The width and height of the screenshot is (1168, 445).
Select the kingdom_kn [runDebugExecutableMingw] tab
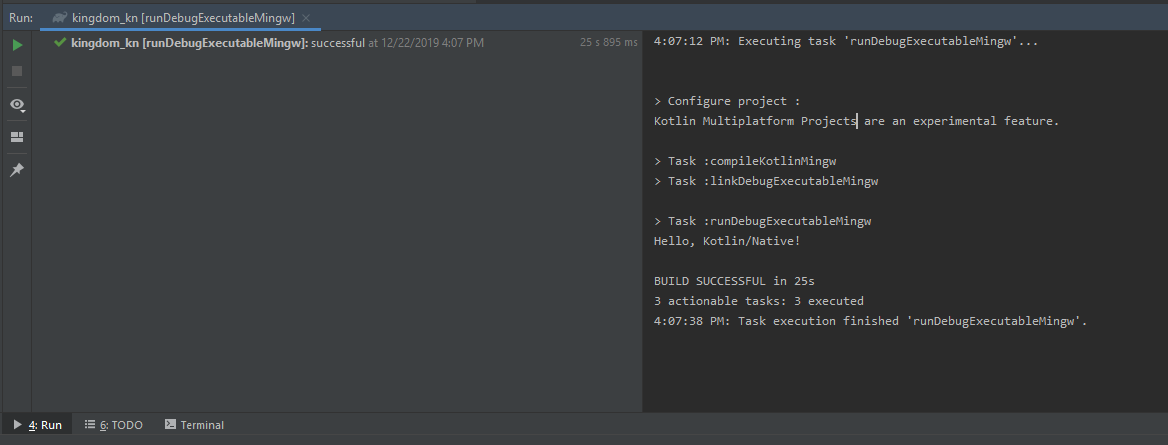tap(181, 17)
